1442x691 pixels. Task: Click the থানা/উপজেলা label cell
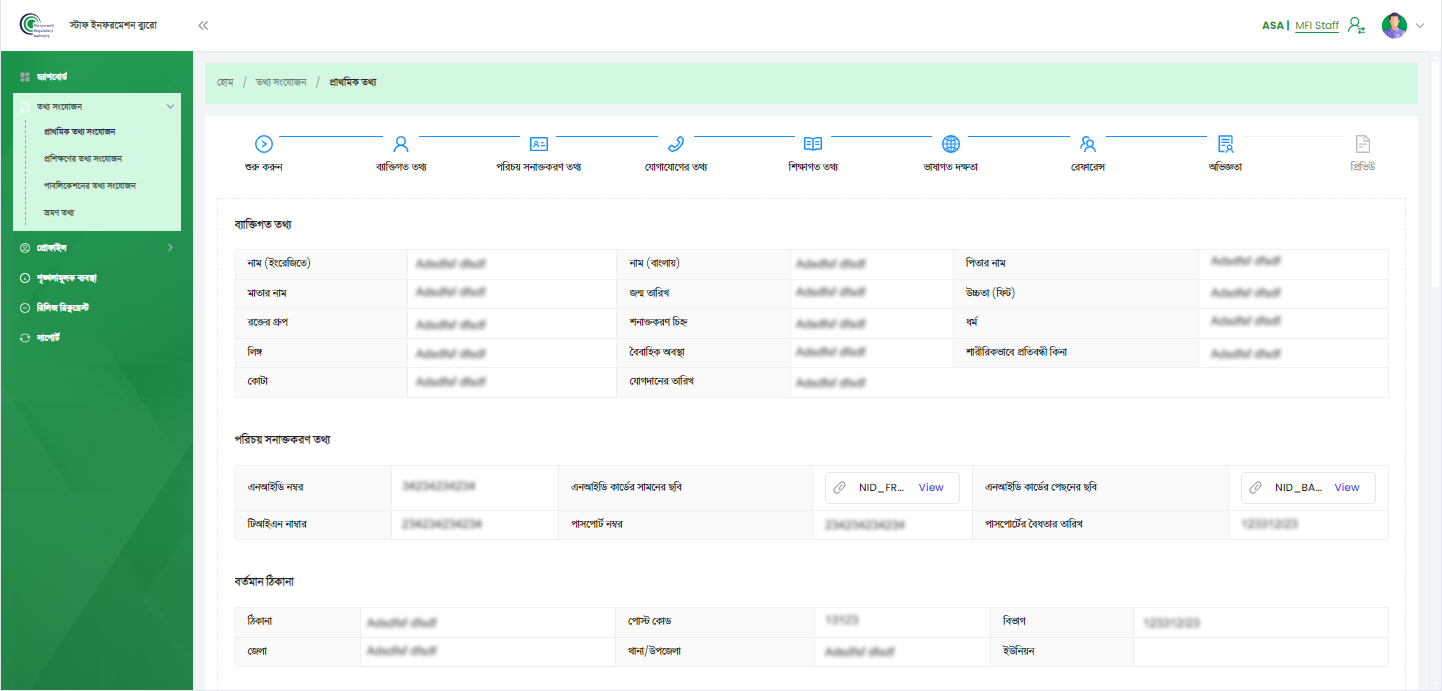pos(715,651)
